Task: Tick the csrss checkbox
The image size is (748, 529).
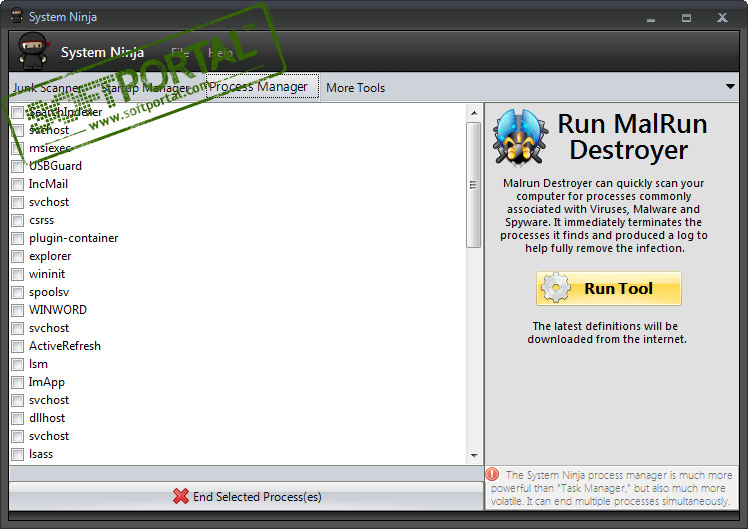Action: (x=18, y=220)
